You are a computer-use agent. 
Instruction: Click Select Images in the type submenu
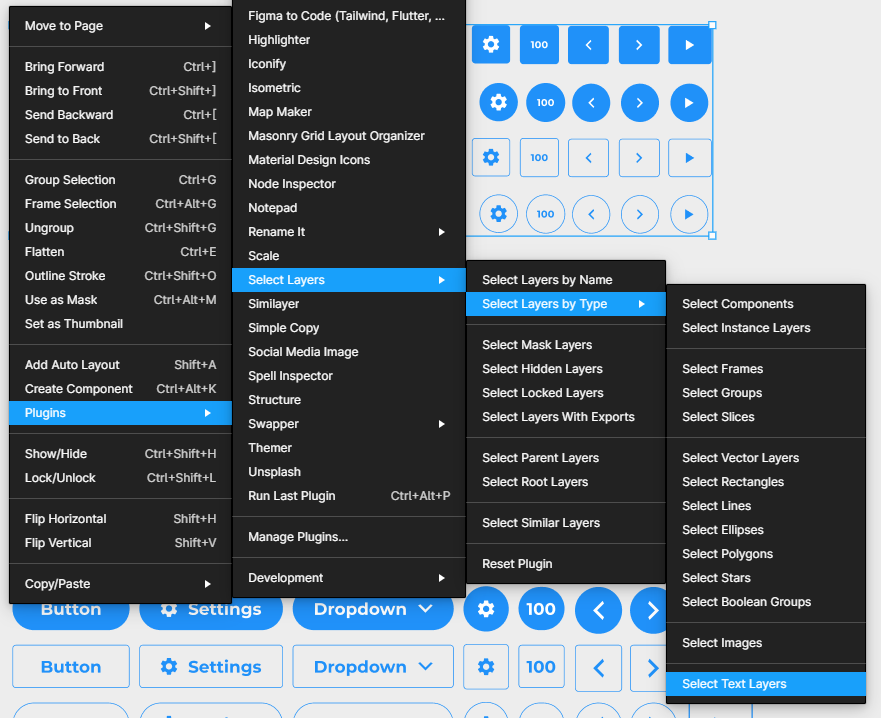(766, 643)
